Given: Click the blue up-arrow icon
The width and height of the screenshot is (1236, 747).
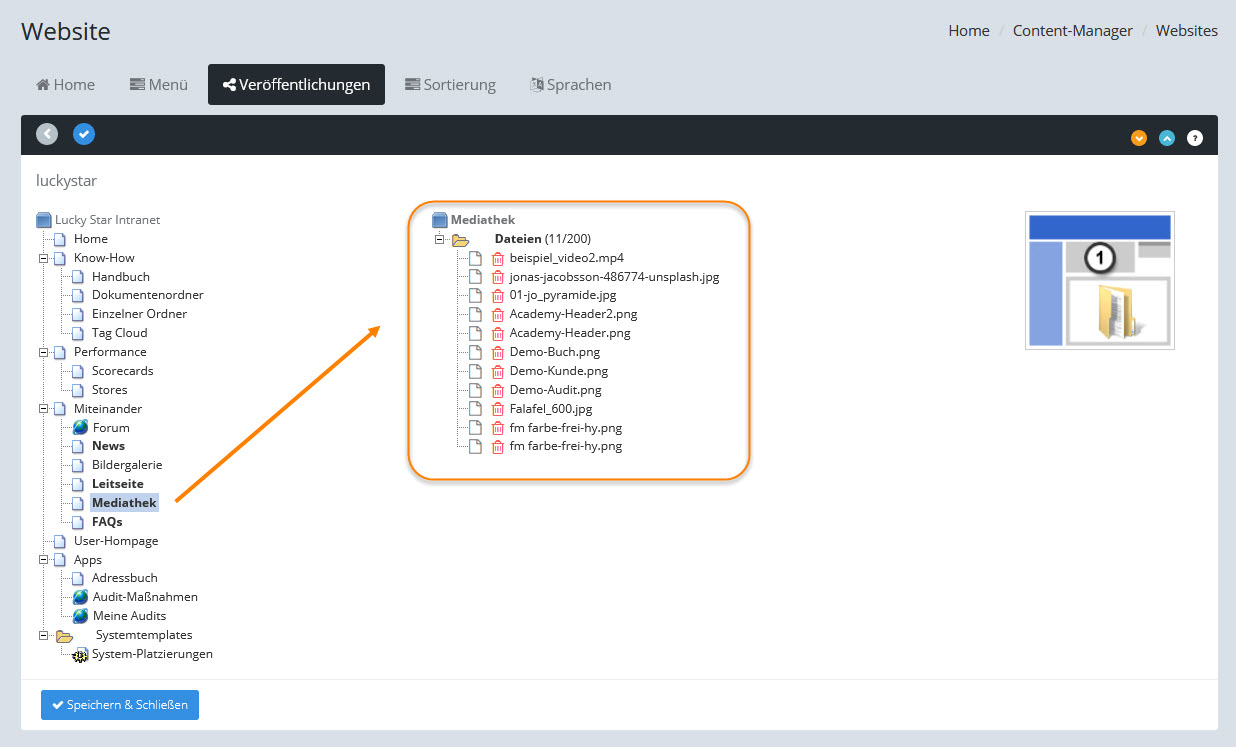Looking at the screenshot, I should point(1166,138).
